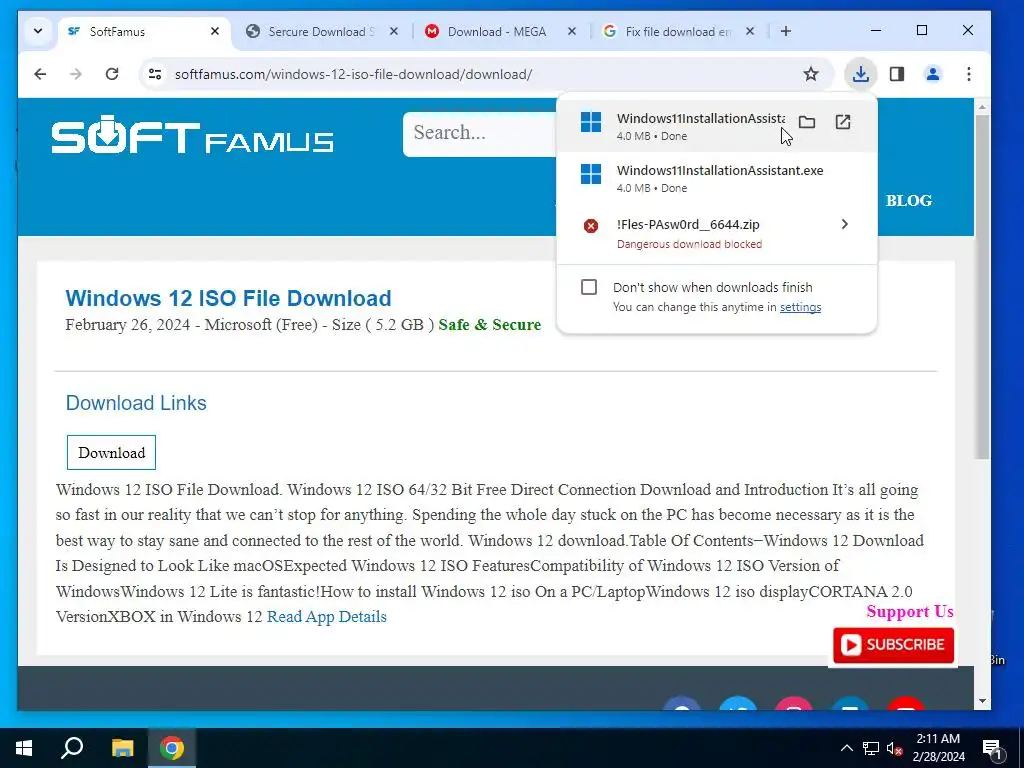Click the Download Links heading

pos(136,403)
